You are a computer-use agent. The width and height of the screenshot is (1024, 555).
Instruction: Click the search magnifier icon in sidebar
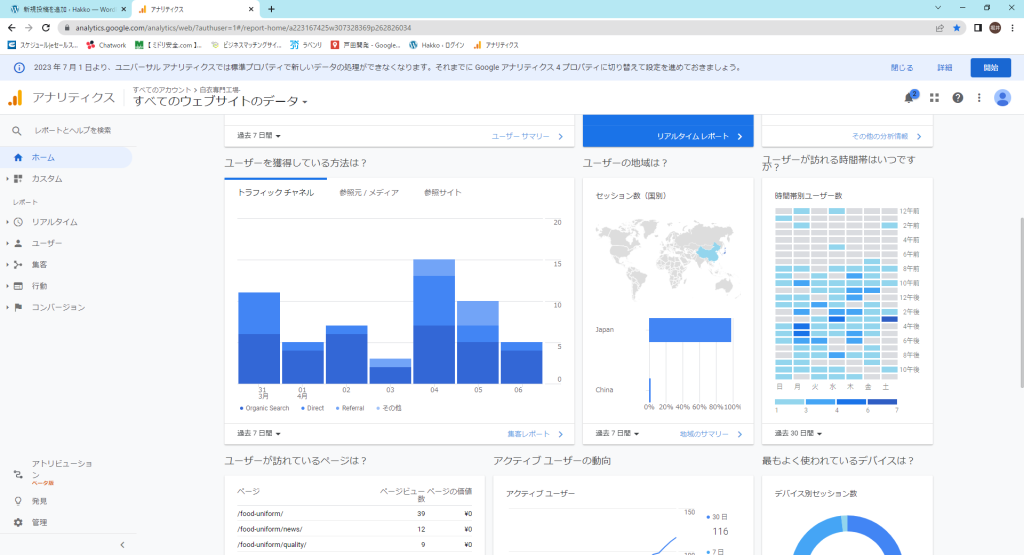[x=17, y=131]
